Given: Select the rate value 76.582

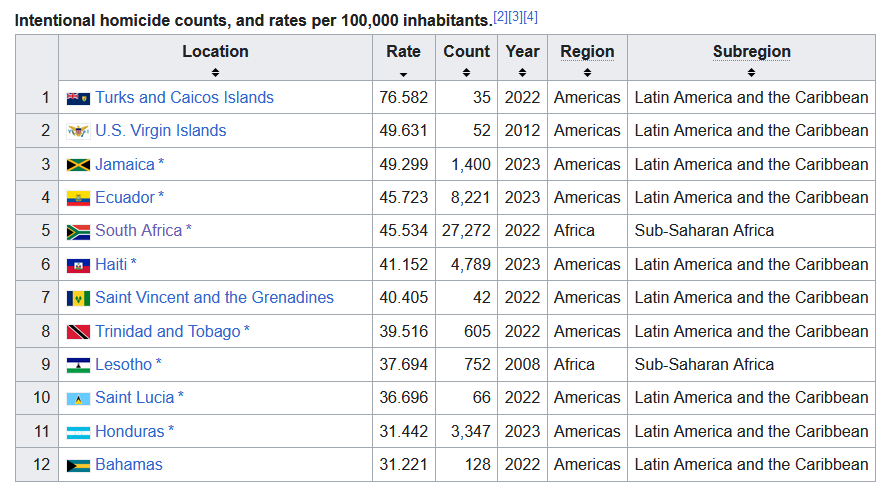Looking at the screenshot, I should [x=403, y=97].
